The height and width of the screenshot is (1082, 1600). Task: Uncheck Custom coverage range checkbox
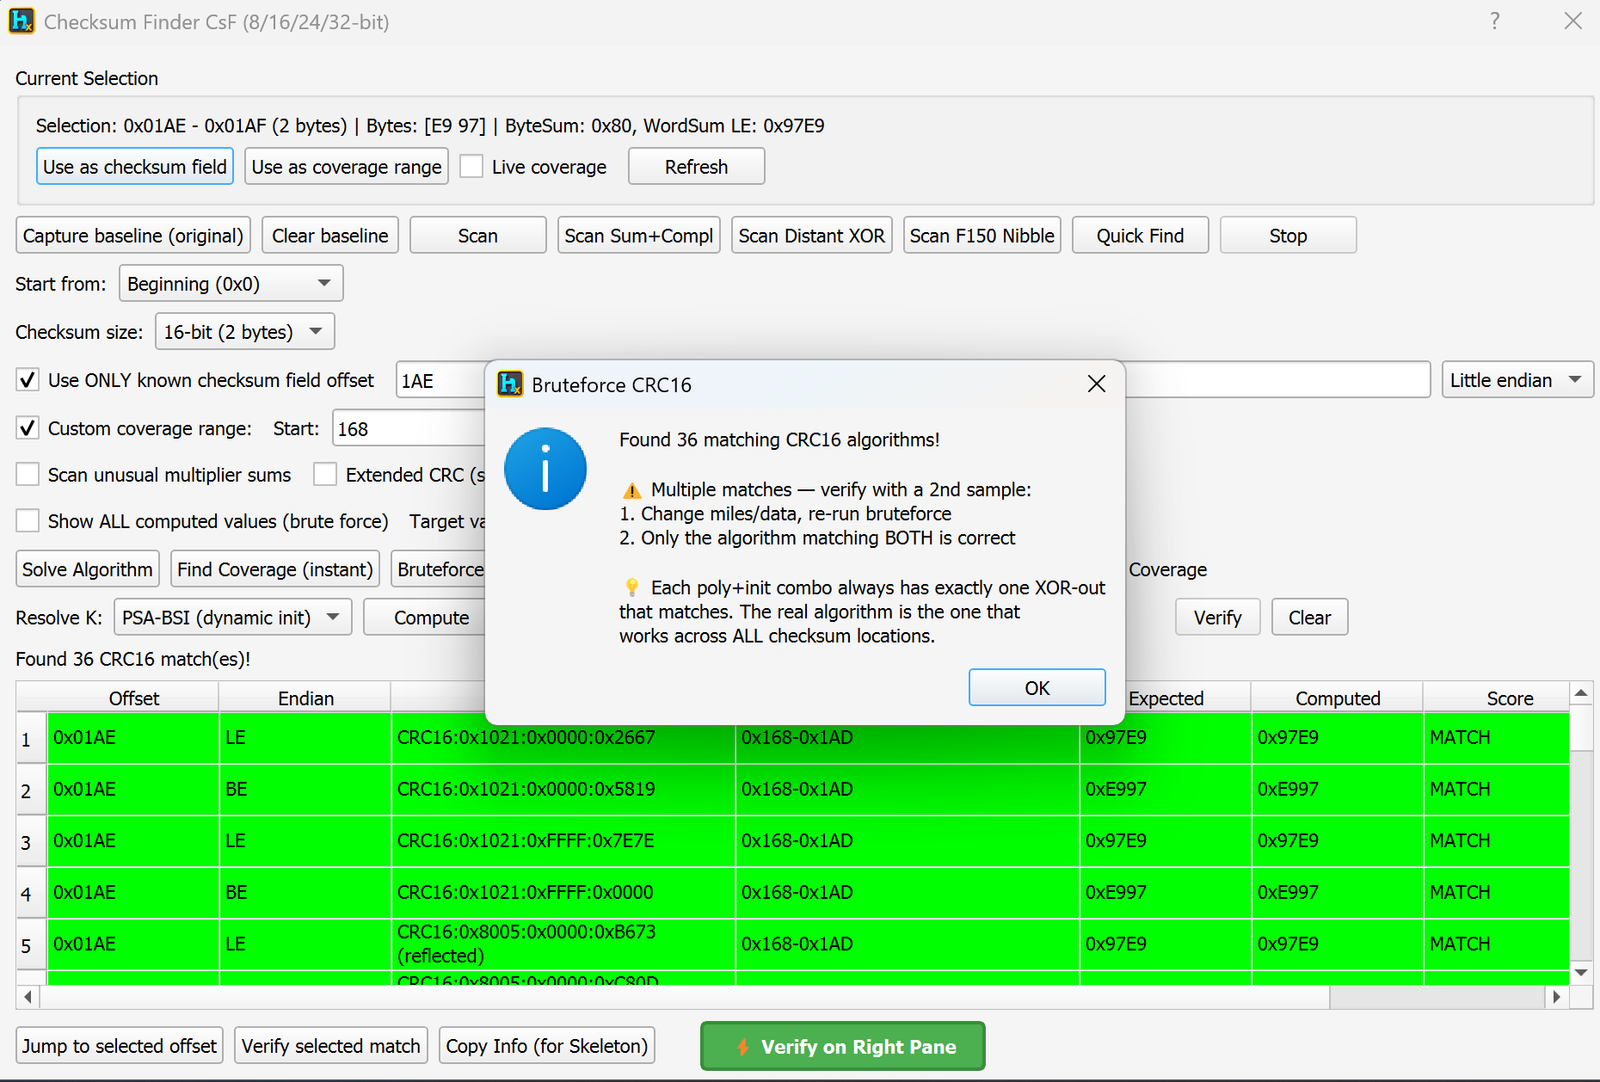pyautogui.click(x=28, y=428)
